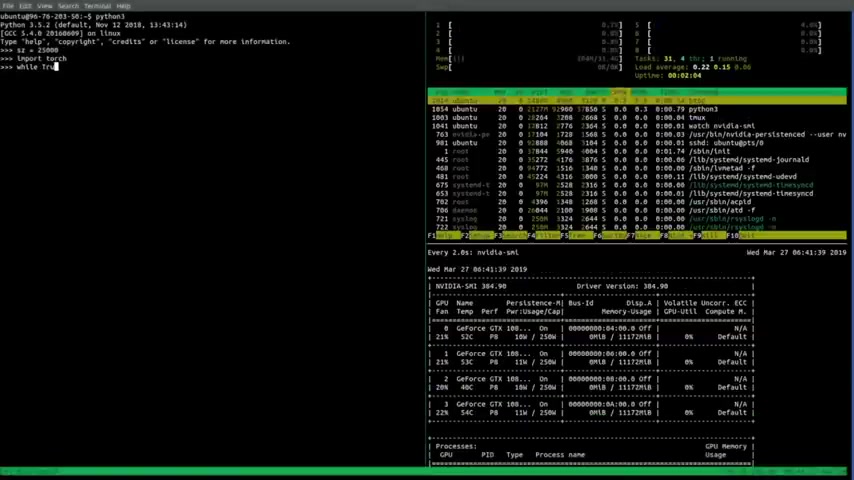The height and width of the screenshot is (480, 854).
Task: Click htop F7 Nice- button
Action: 643,235
